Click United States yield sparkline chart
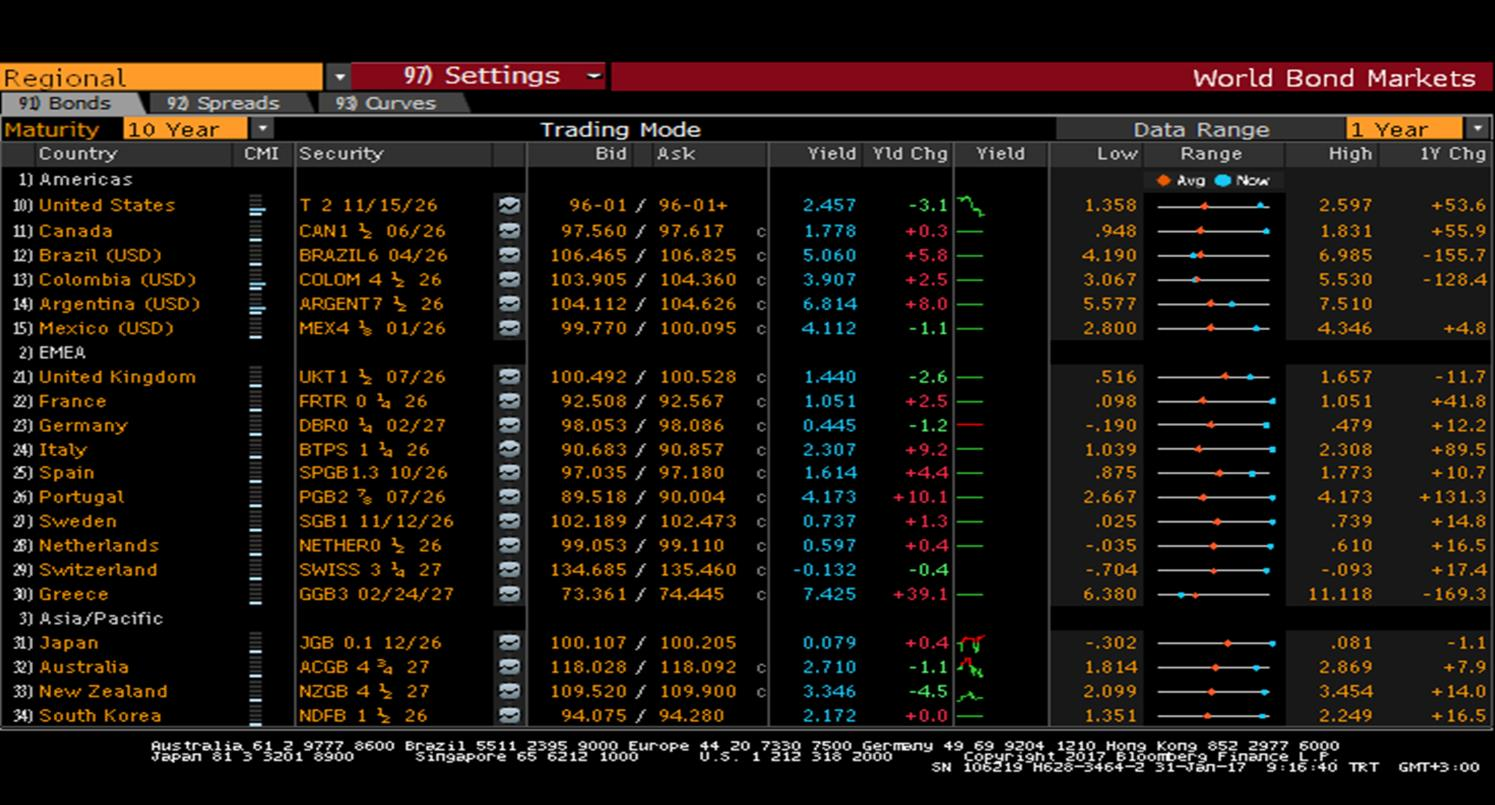This screenshot has width=1495, height=805. click(971, 206)
